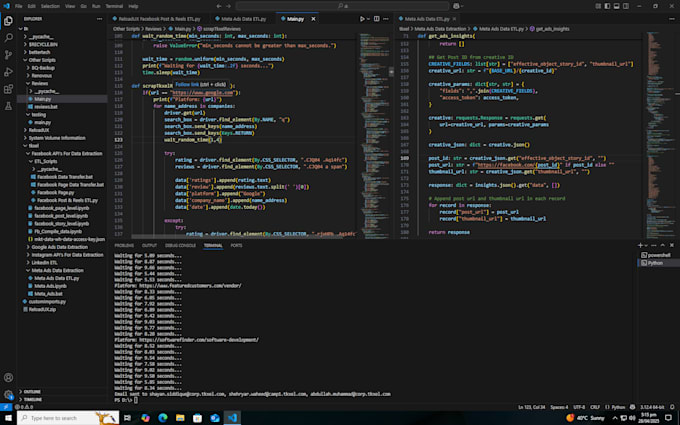
Task: Close the terminal panel
Action: 672,245
